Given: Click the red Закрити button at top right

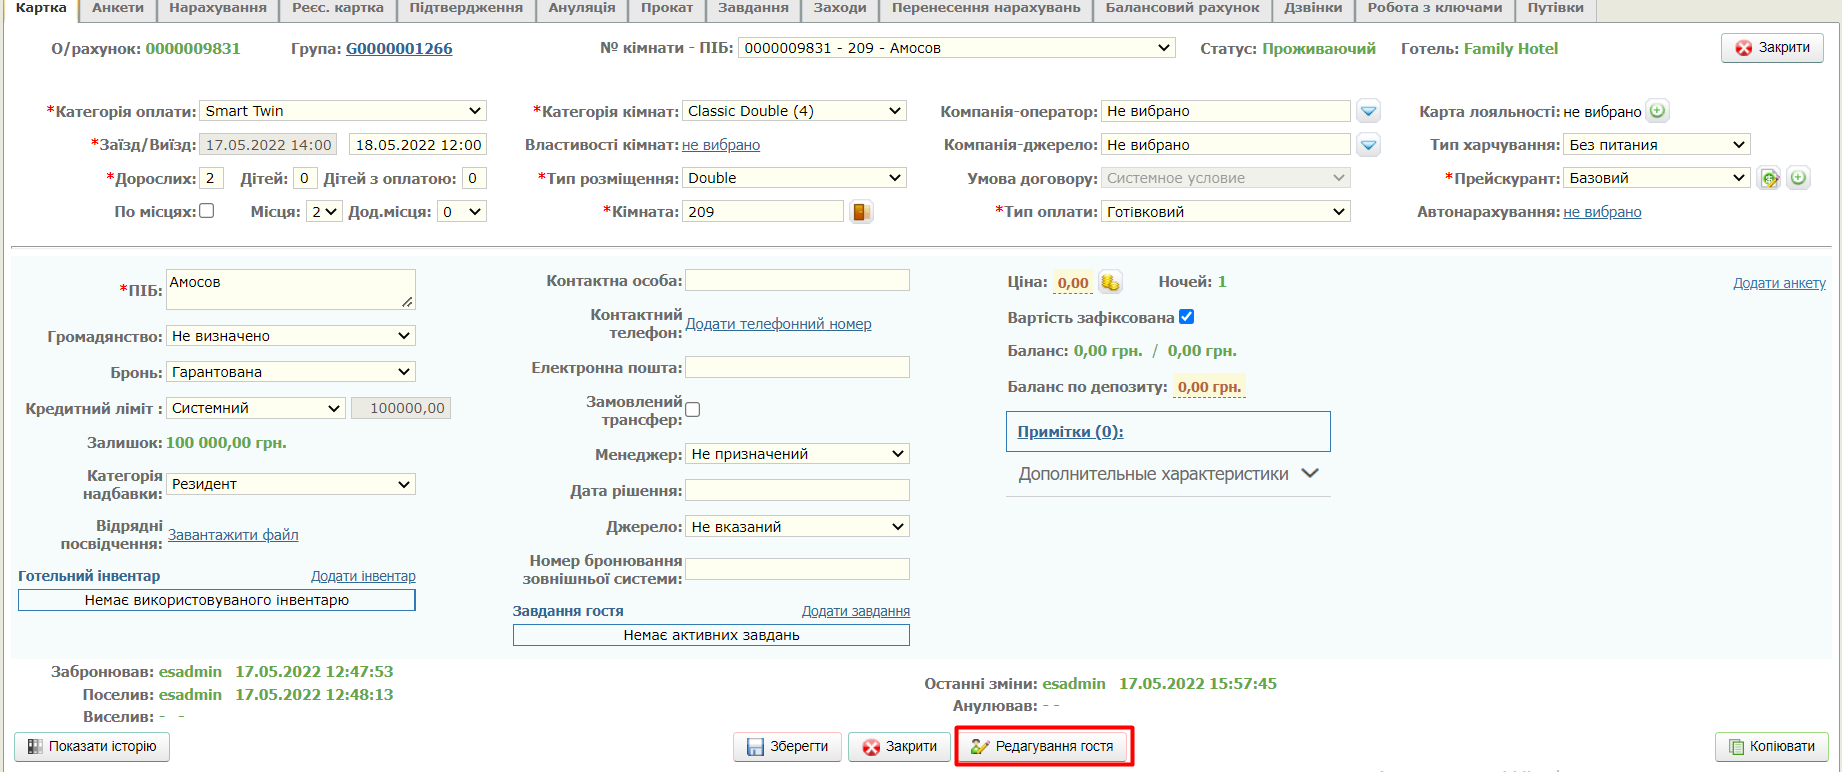Looking at the screenshot, I should tap(1772, 48).
